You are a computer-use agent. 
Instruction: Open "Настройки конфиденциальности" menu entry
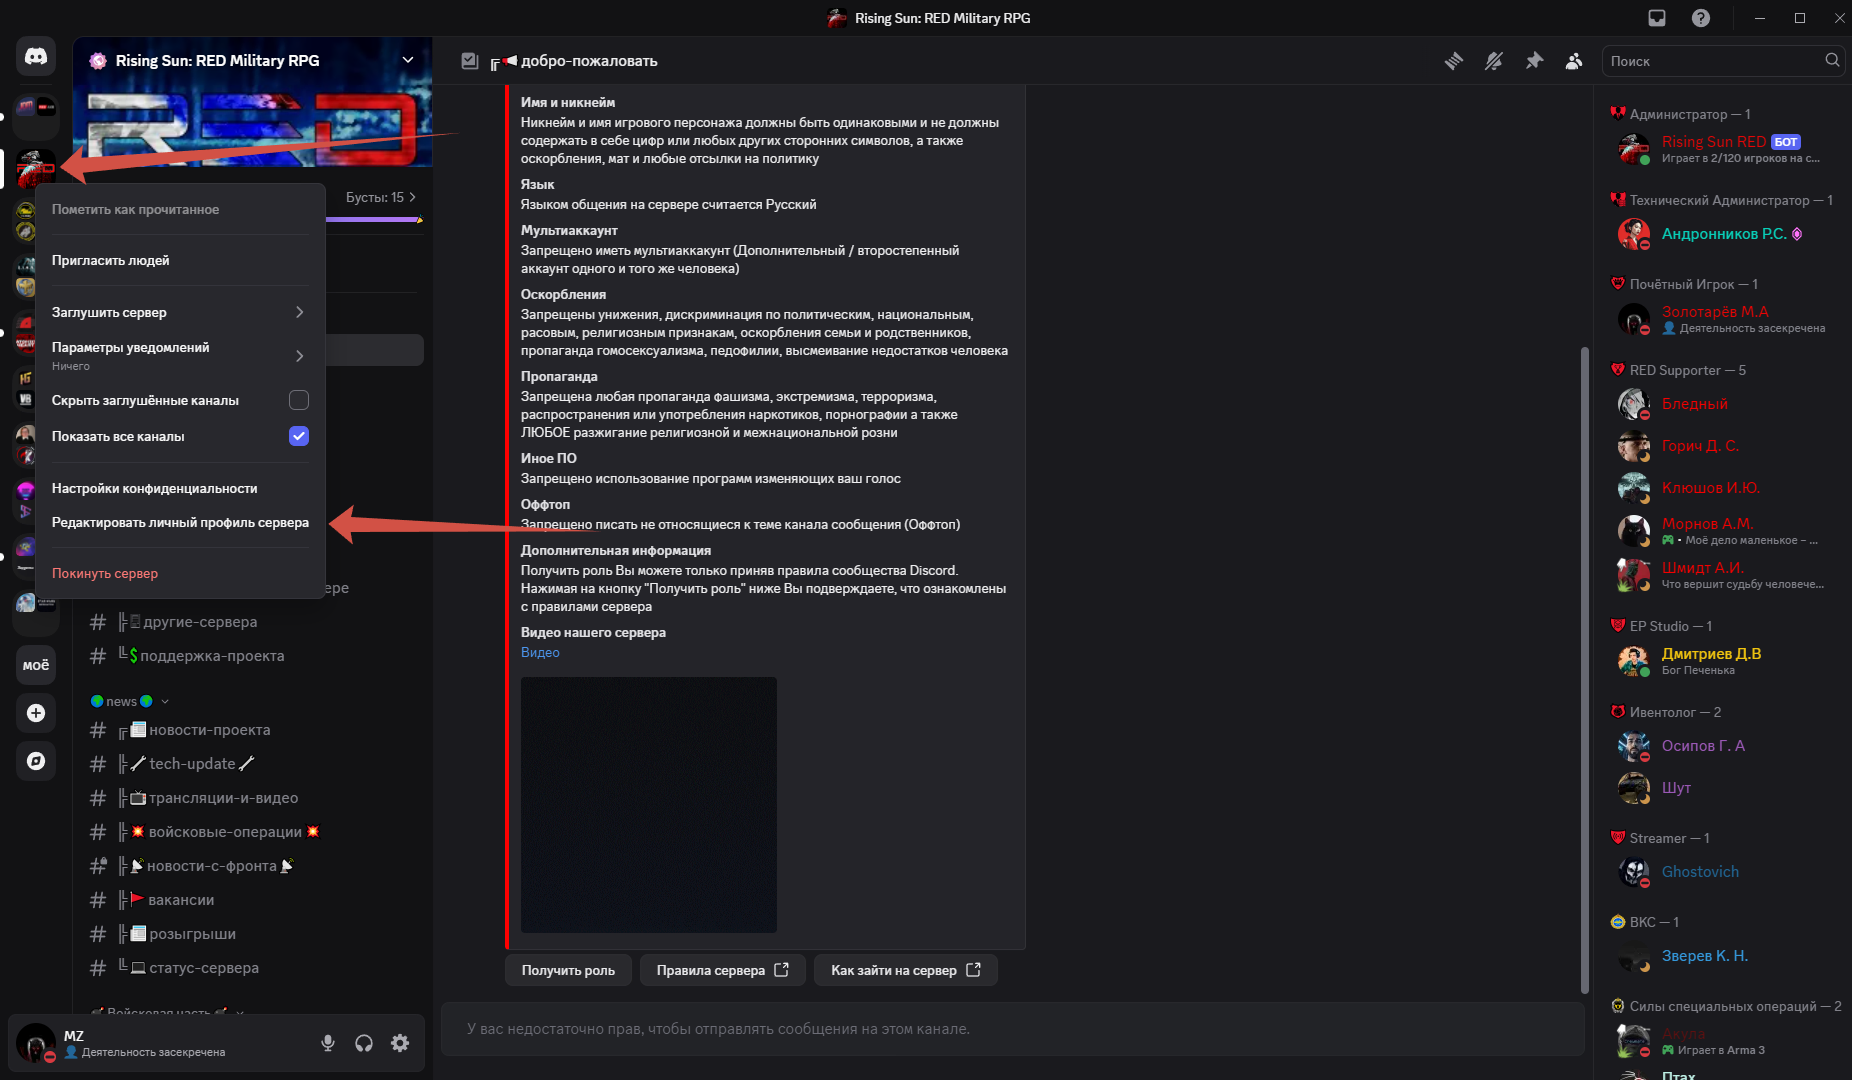pos(180,488)
